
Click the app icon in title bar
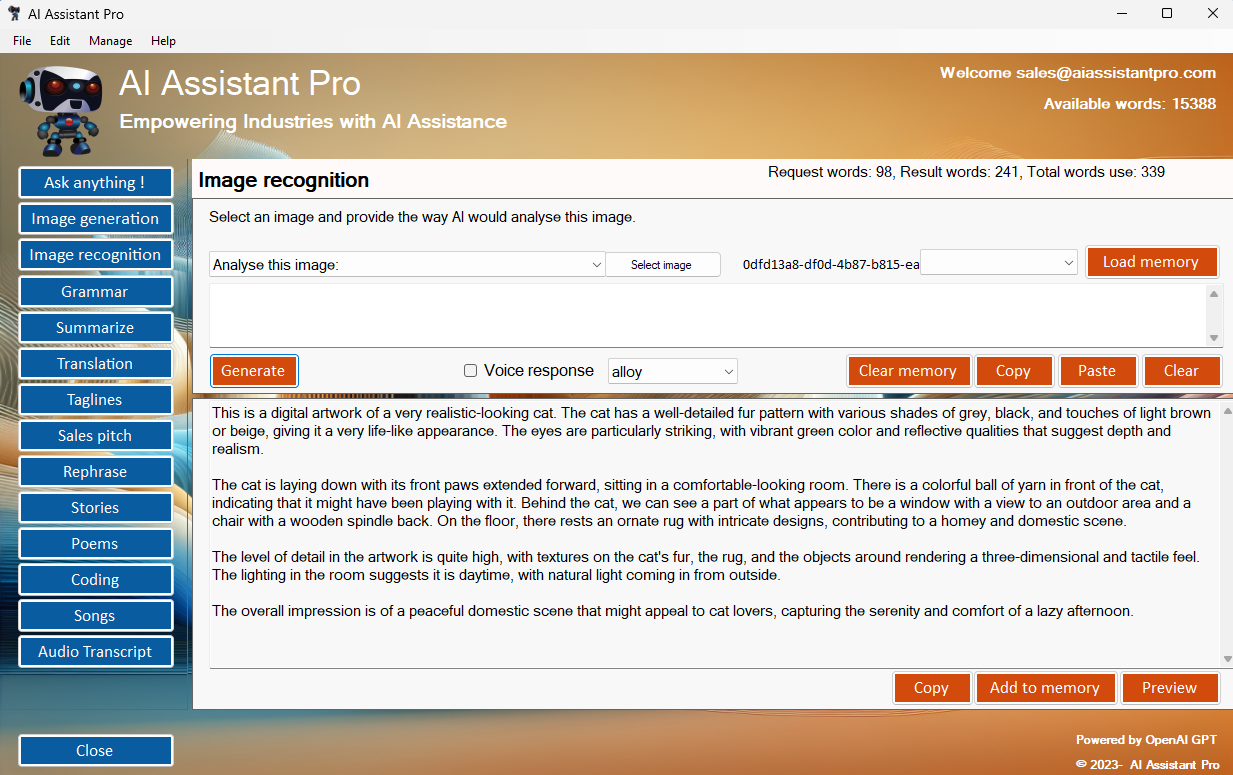click(x=13, y=14)
